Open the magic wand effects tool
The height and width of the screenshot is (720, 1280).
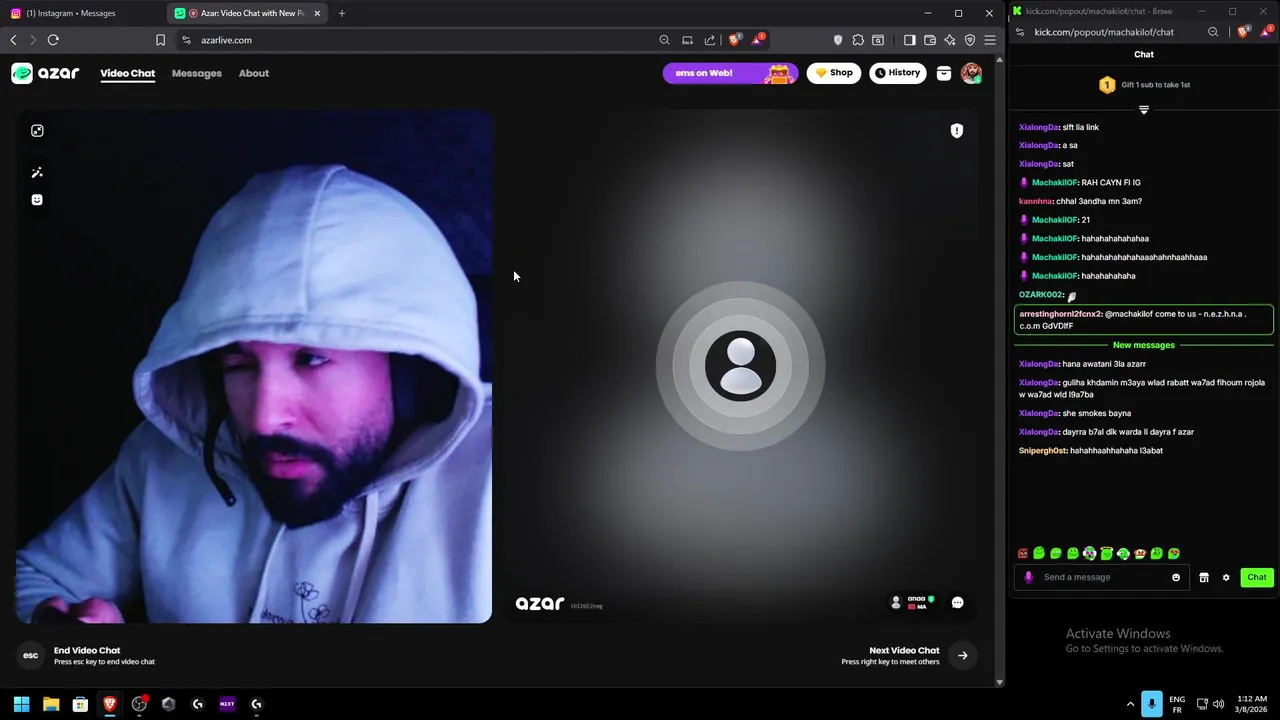[x=37, y=173]
